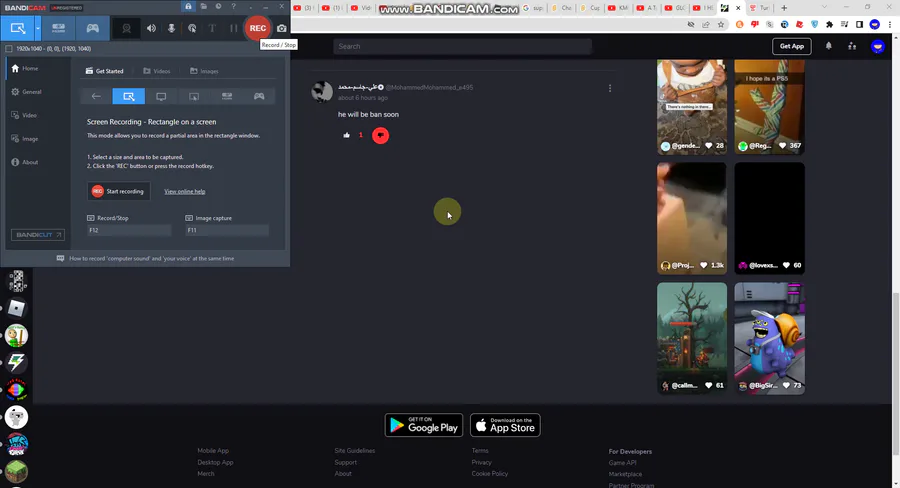The height and width of the screenshot is (488, 900).
Task: Select fullscreen monitor mode icon
Action: 161,96
